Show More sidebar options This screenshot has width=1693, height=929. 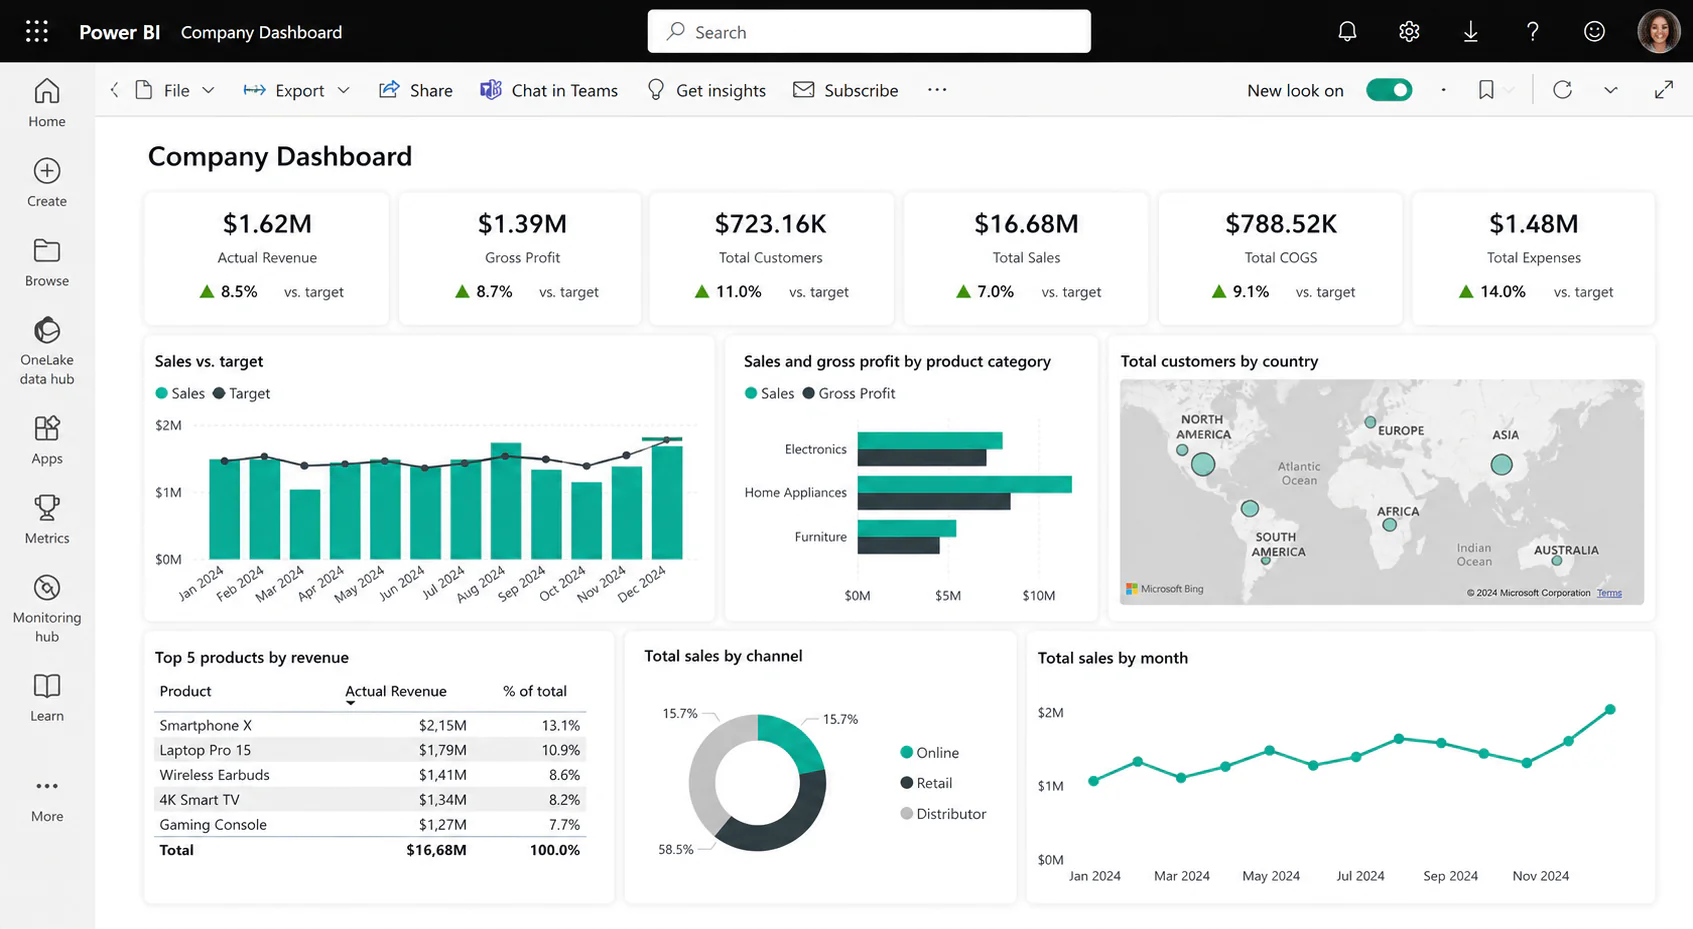pyautogui.click(x=47, y=799)
